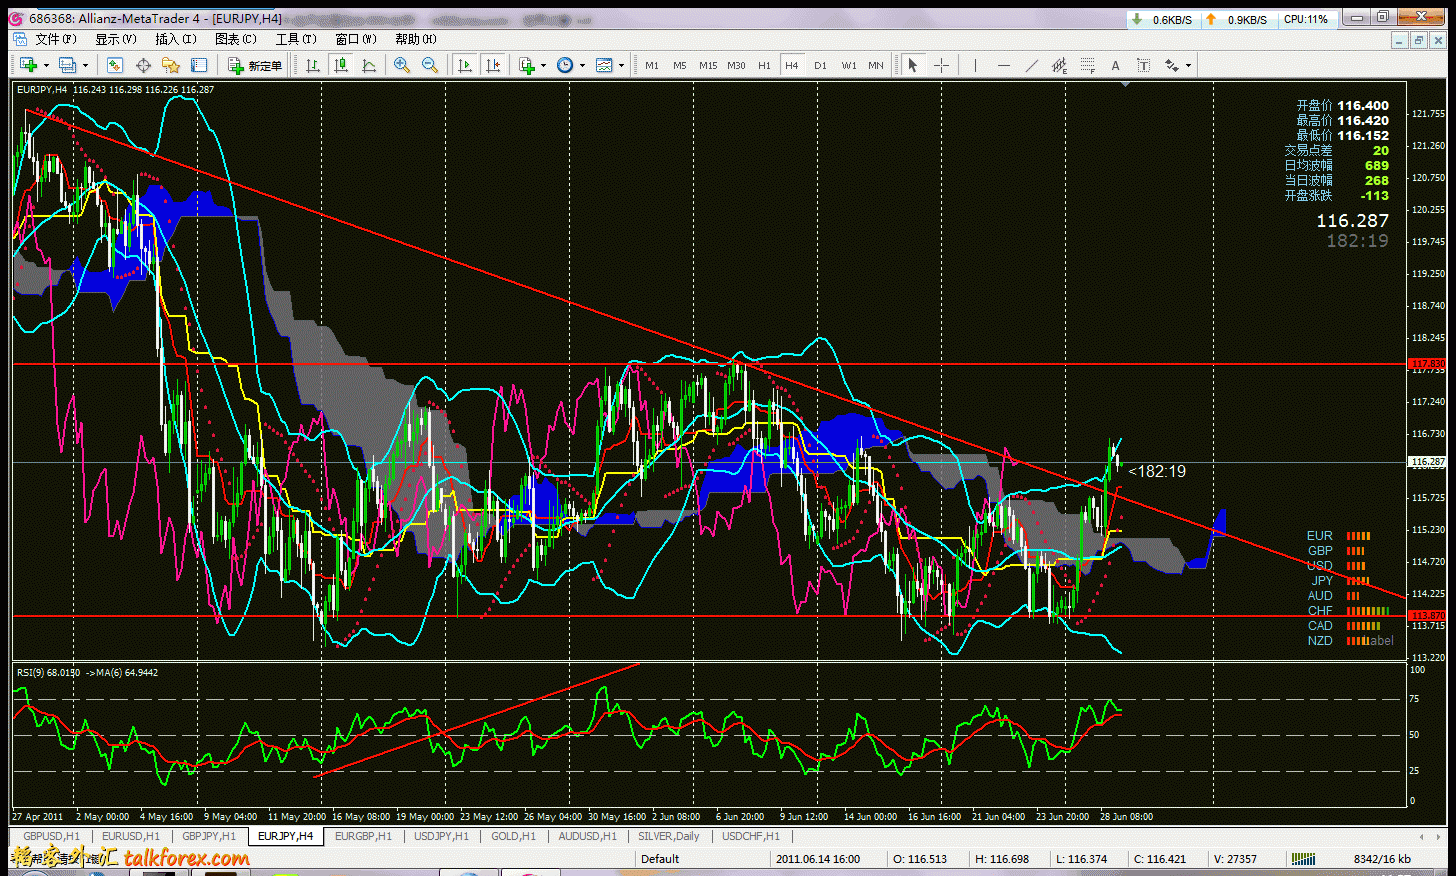The width and height of the screenshot is (1456, 876).
Task: Click the CPU:11% indicator
Action: pos(1306,19)
